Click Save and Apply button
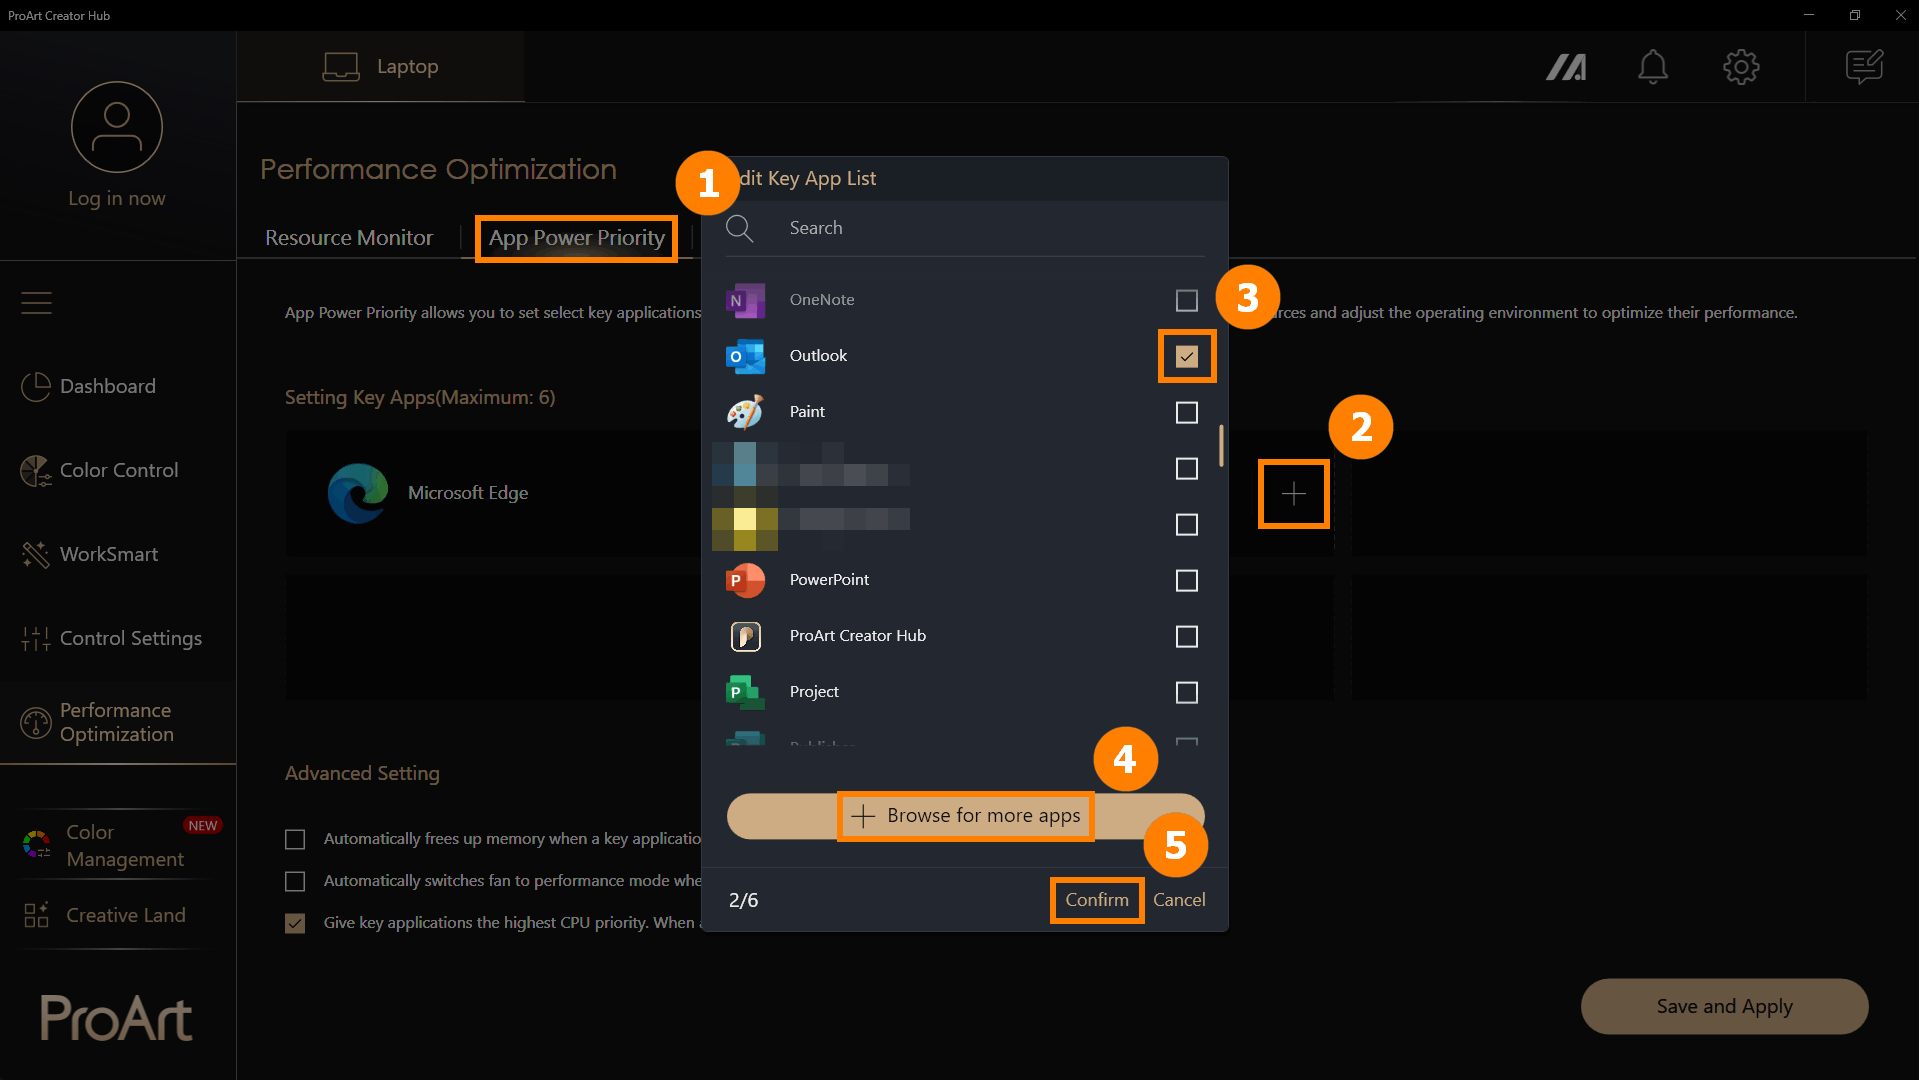 coord(1724,1006)
